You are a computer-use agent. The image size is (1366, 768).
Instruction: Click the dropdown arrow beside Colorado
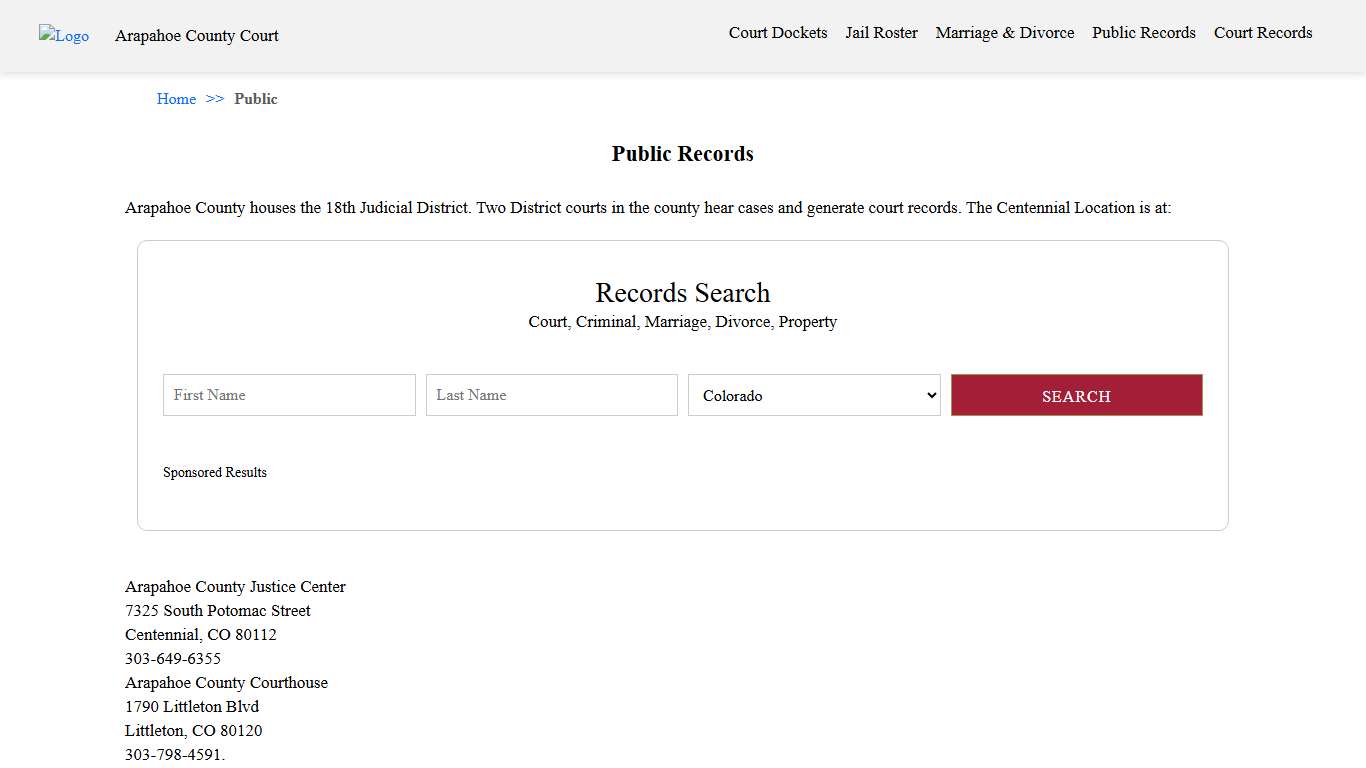[928, 395]
